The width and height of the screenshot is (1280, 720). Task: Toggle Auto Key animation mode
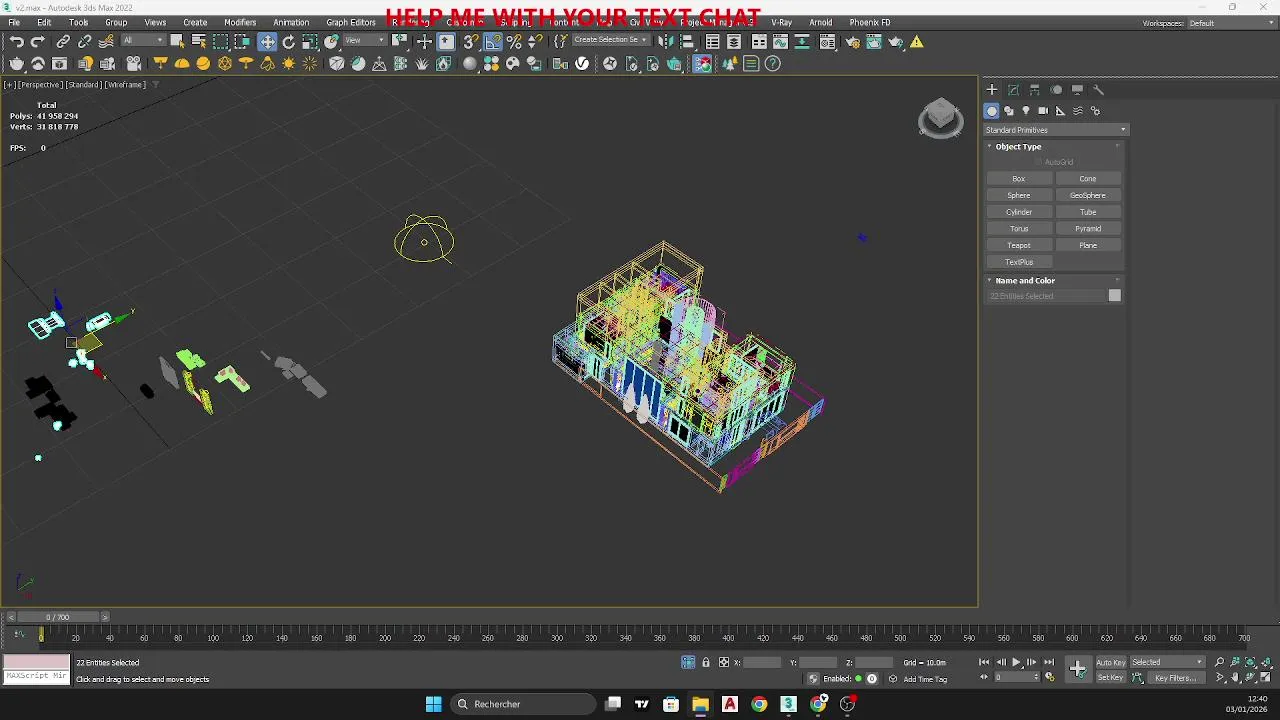point(1111,662)
